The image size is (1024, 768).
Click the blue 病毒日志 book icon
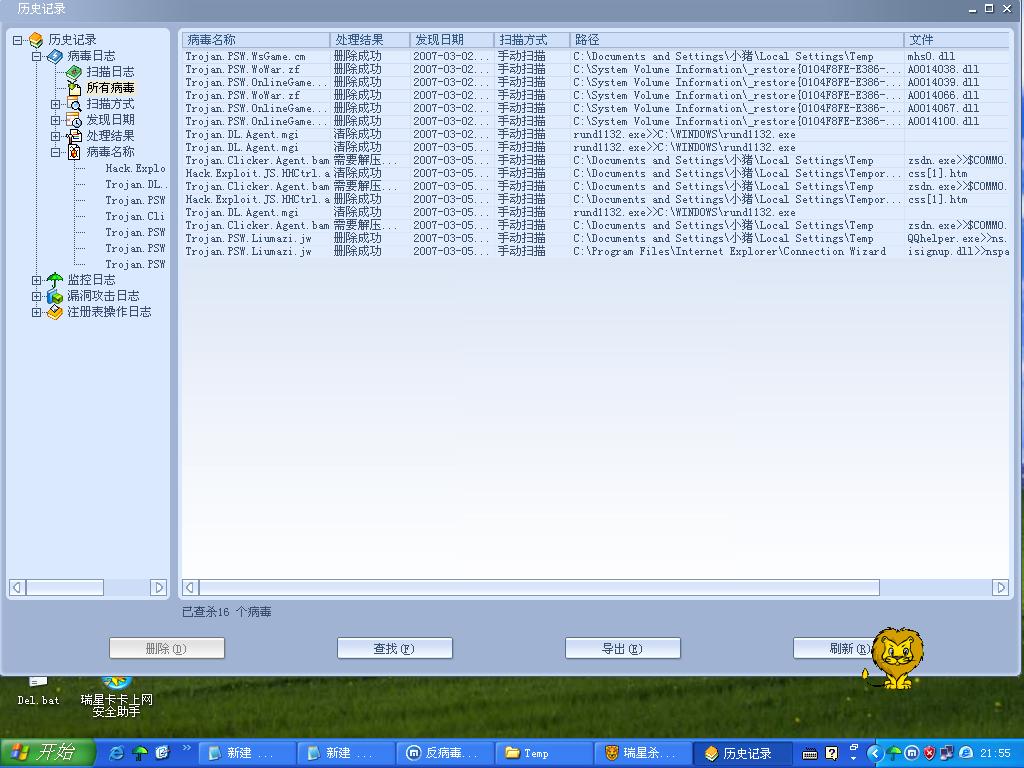click(x=56, y=56)
